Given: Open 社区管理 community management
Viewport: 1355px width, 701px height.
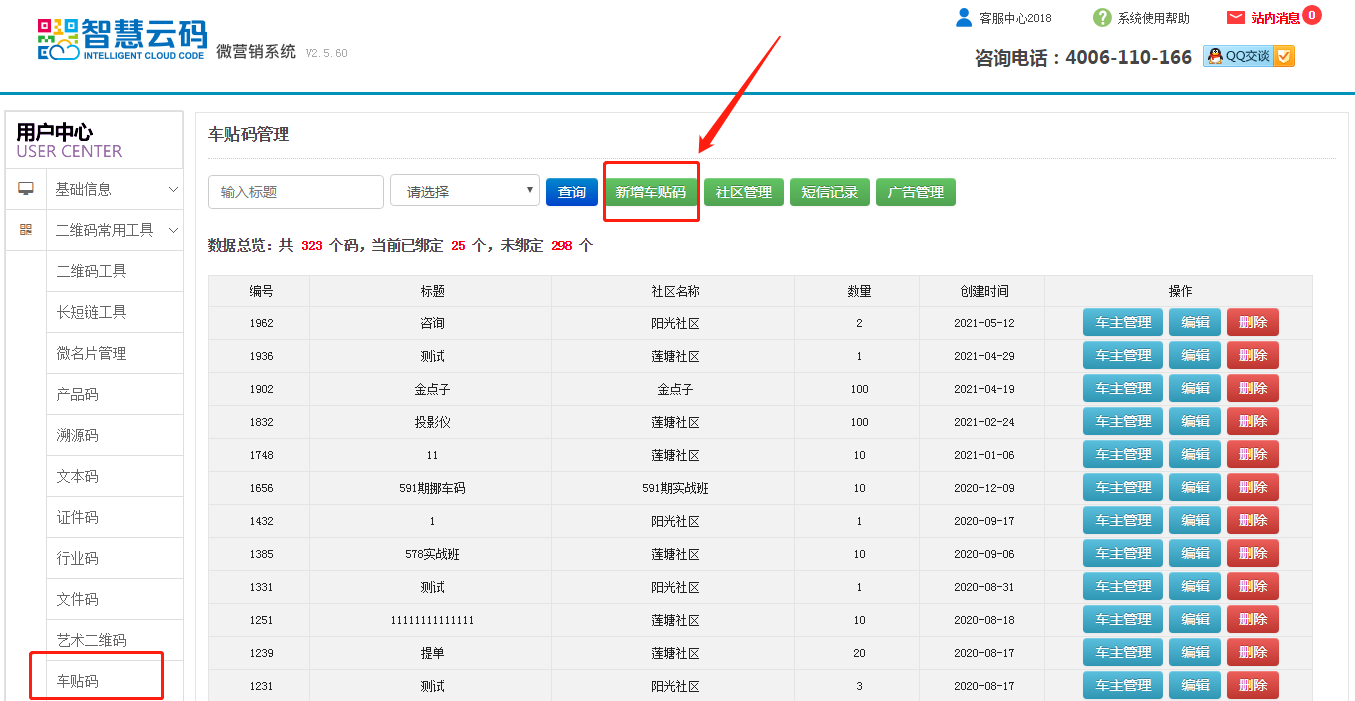Looking at the screenshot, I should click(x=744, y=192).
